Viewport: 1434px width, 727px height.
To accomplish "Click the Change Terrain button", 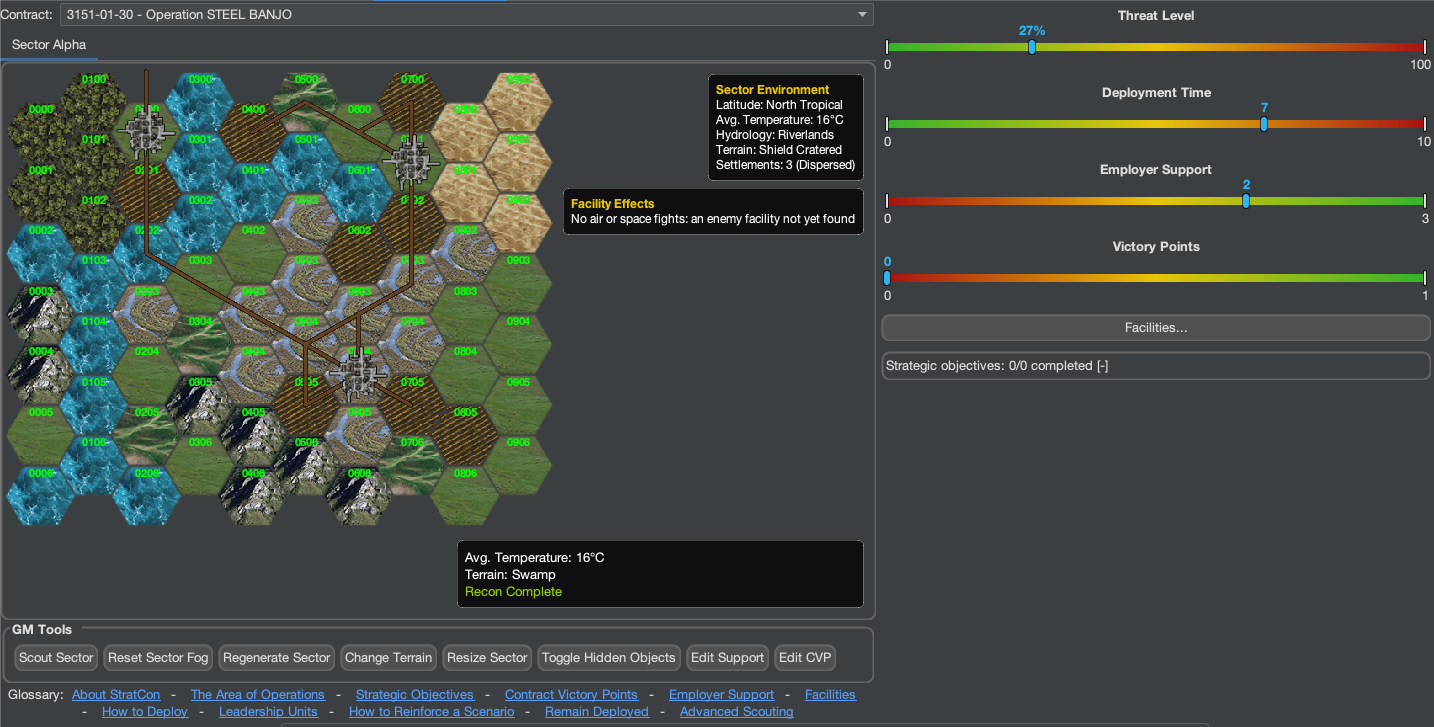I will click(x=389, y=658).
